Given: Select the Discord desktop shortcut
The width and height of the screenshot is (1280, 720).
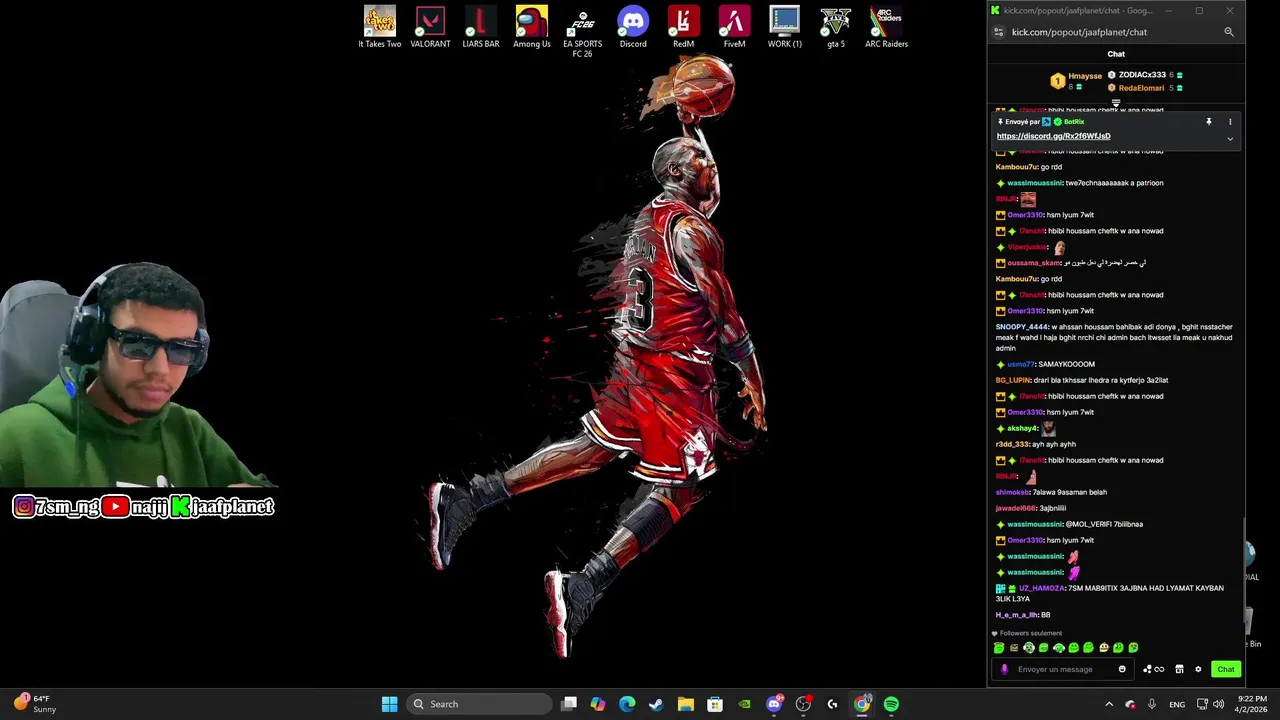Looking at the screenshot, I should click(633, 27).
